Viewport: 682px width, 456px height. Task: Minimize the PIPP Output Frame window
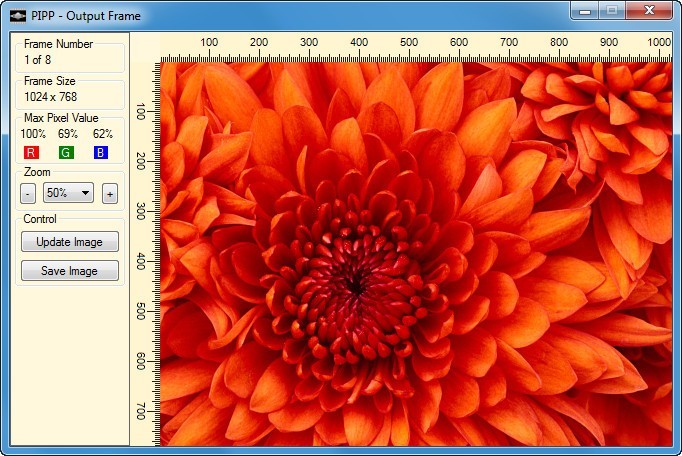coord(585,11)
